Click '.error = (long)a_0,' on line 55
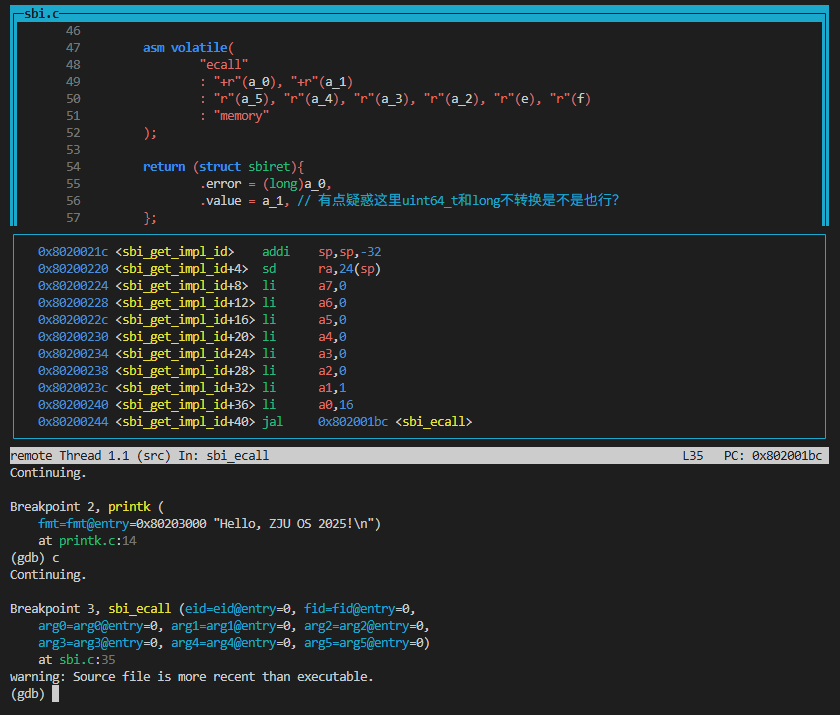840x715 pixels. tap(266, 184)
